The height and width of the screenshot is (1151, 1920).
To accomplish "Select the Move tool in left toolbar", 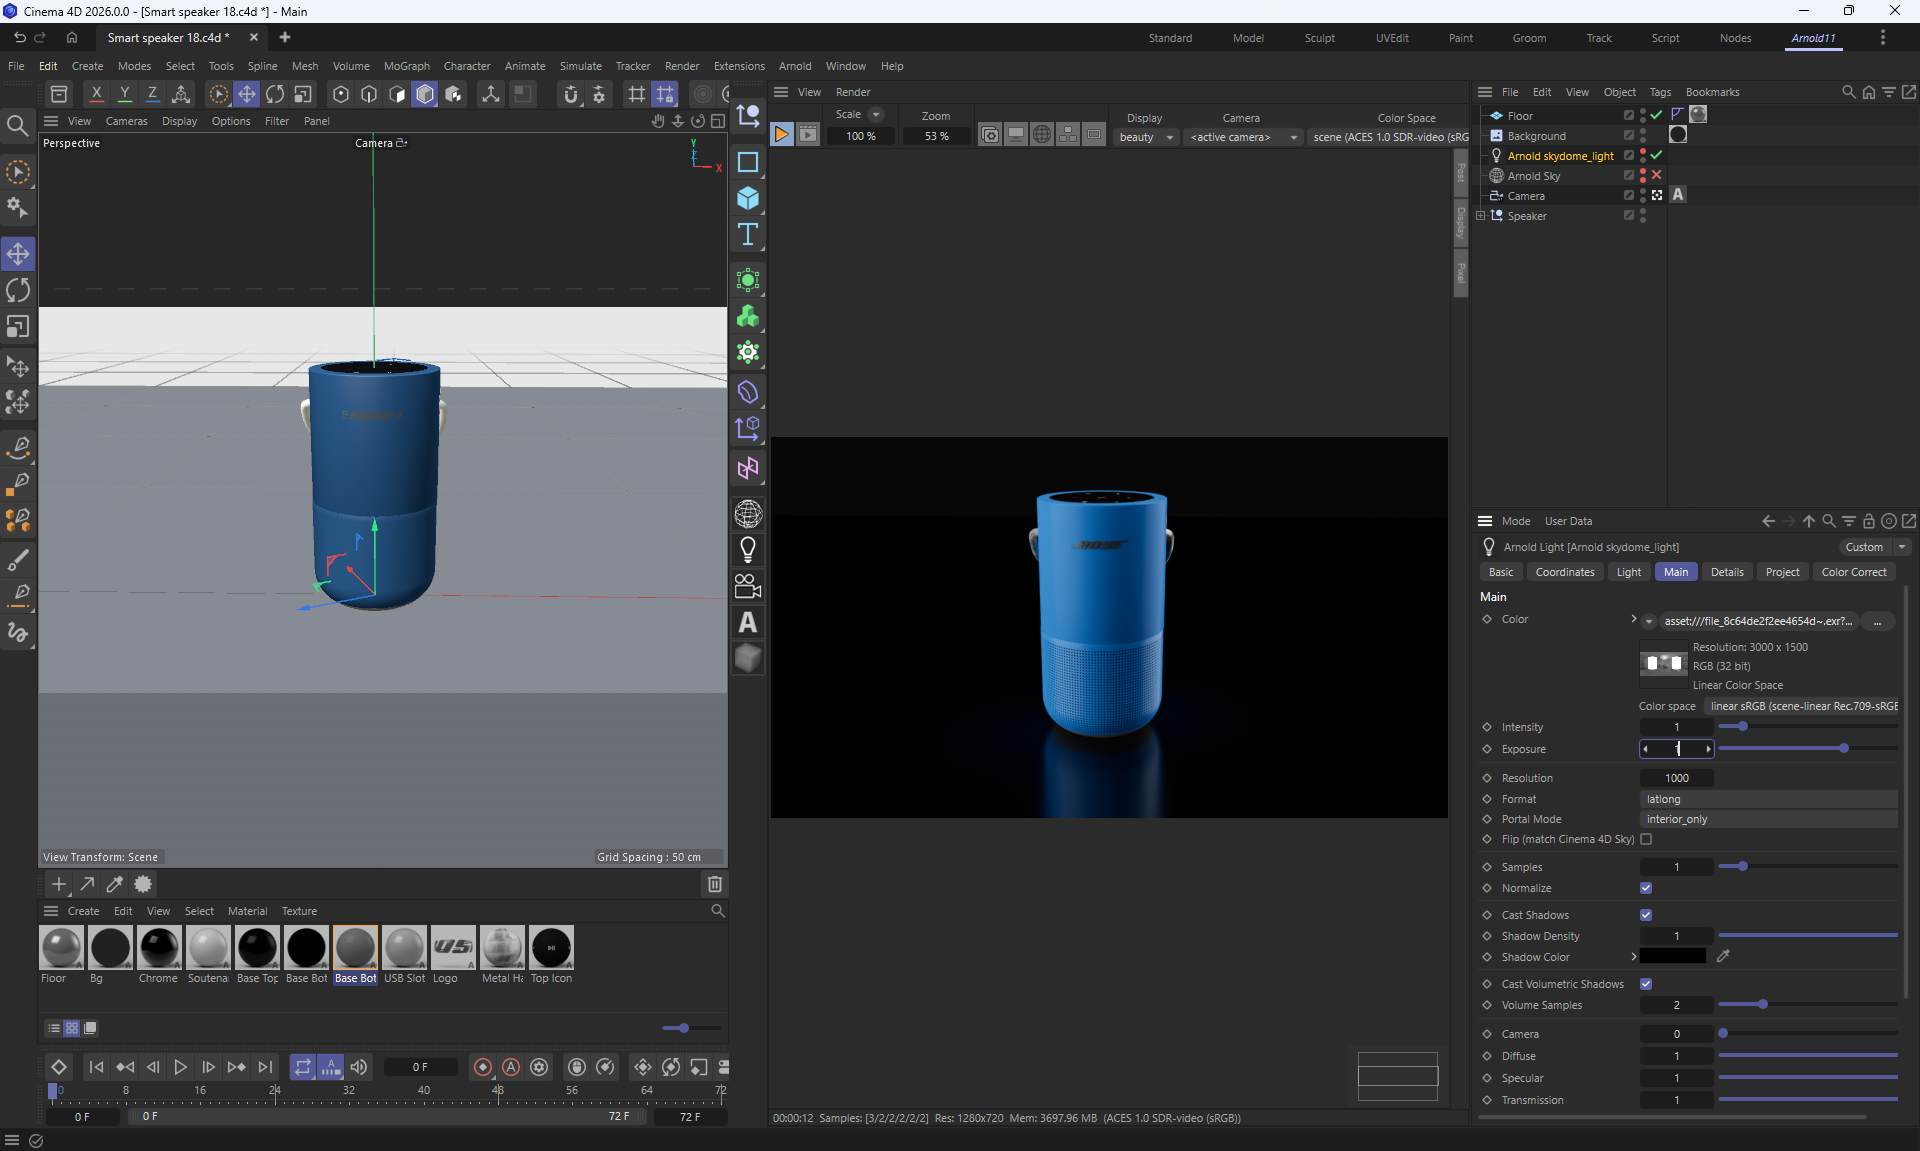I will [x=18, y=254].
